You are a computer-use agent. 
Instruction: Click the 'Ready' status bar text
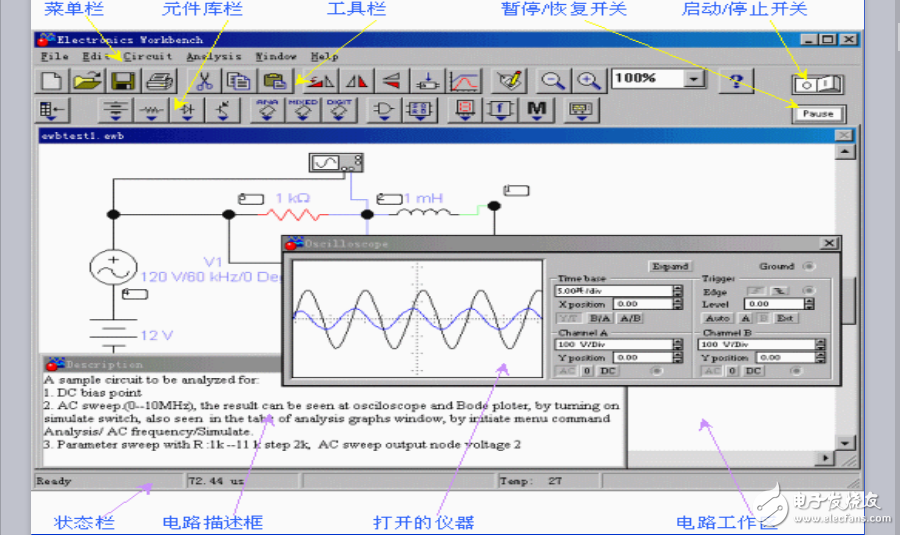(54, 481)
